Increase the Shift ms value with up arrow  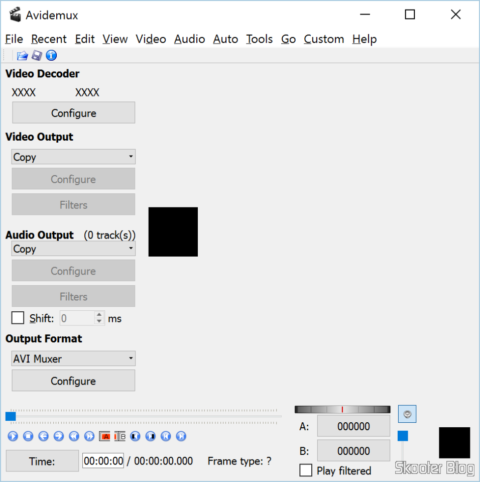click(99, 314)
